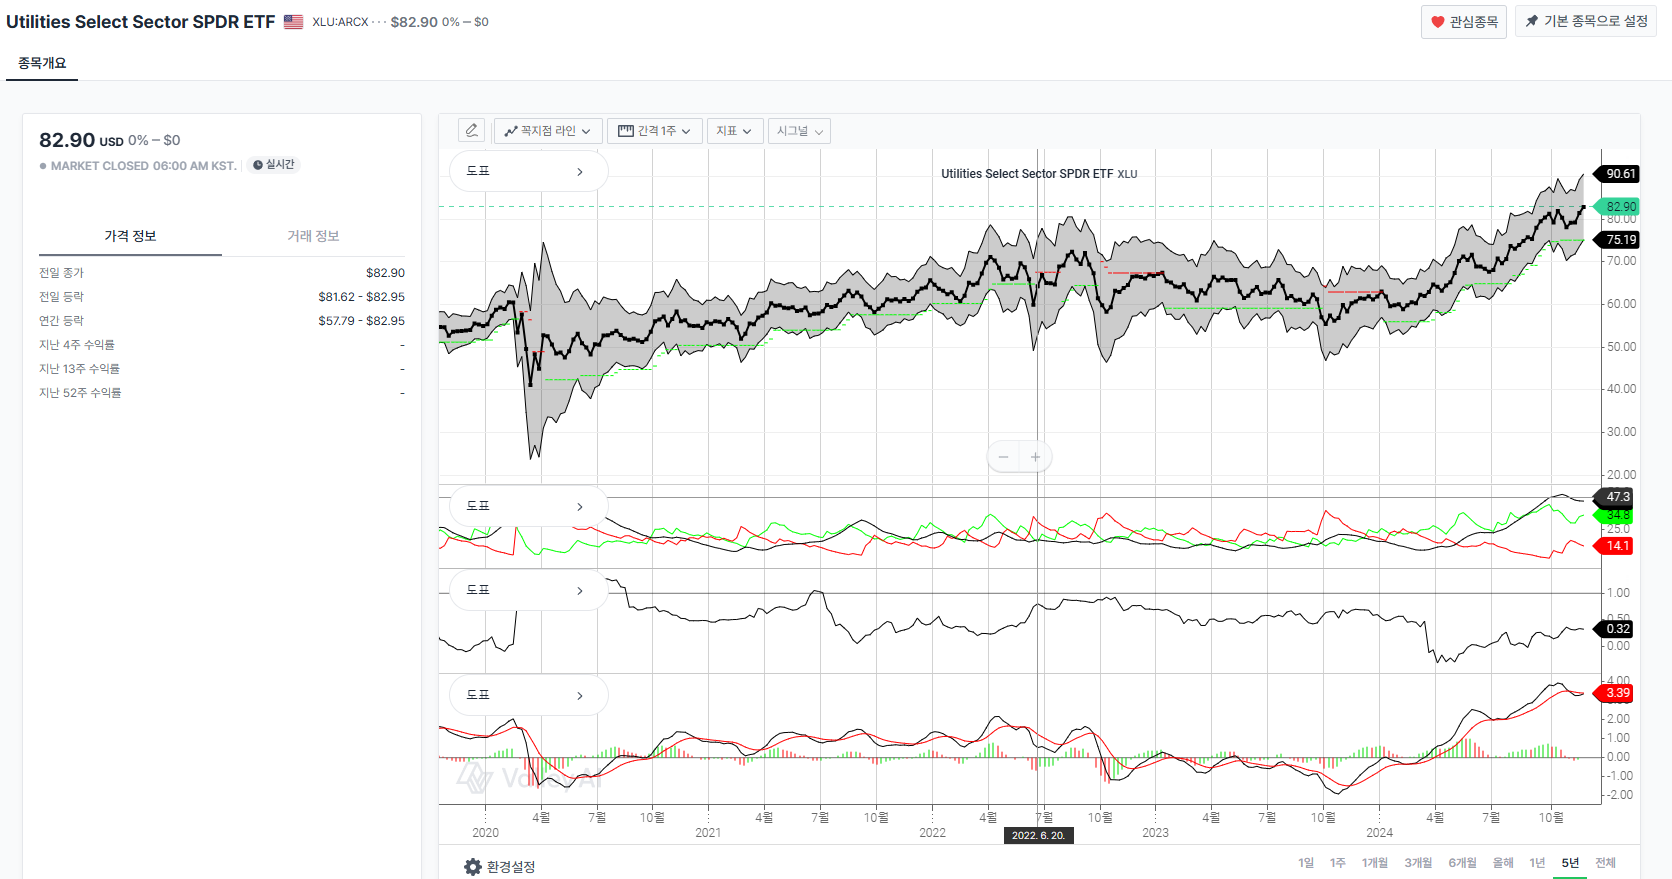Expand the 도표 panel on the MACD chart
Screen dimensions: 1672x879
528,695
